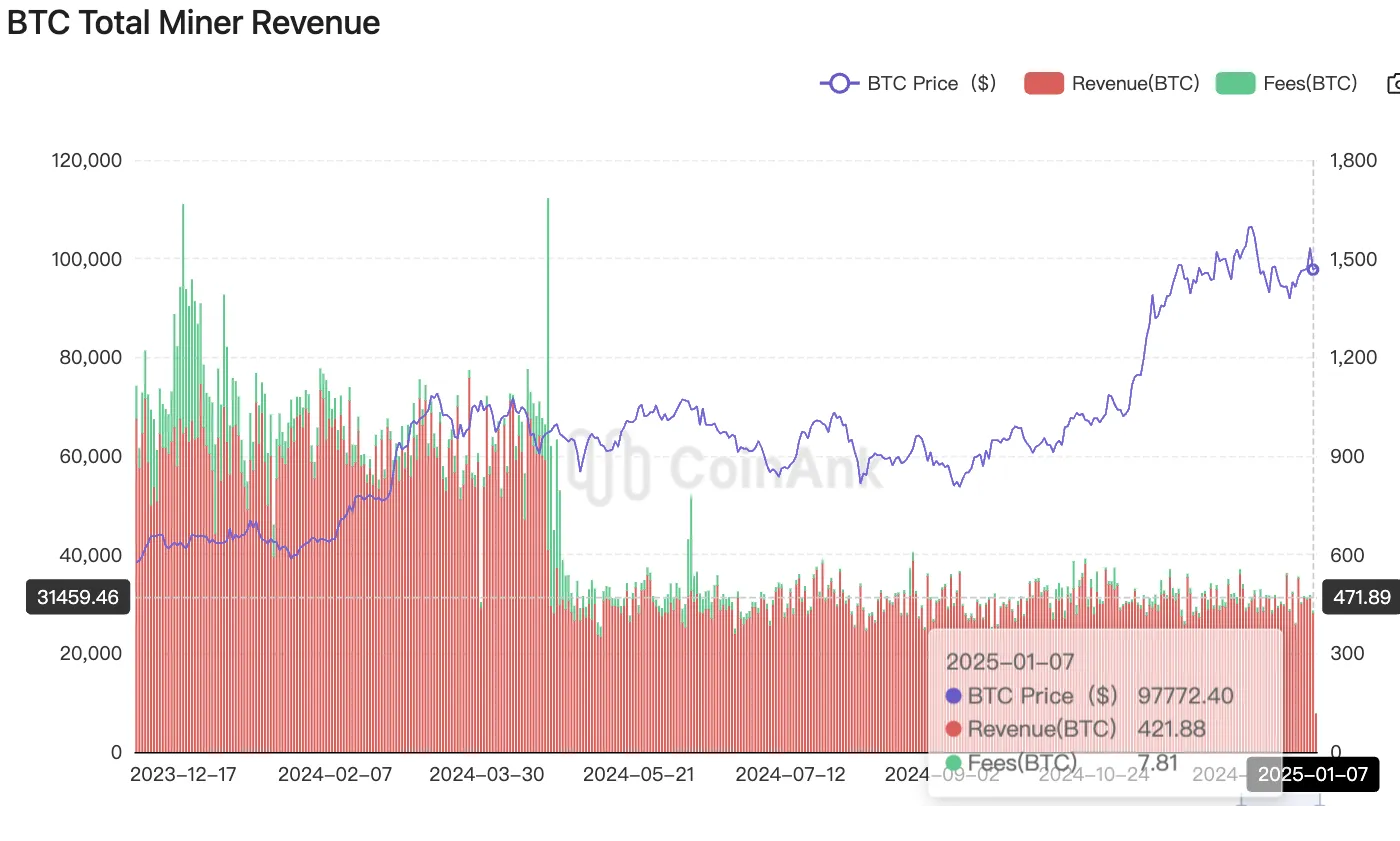Click the 1,200 revenue axis label
Viewport: 1400px width, 841px height.
1352,357
